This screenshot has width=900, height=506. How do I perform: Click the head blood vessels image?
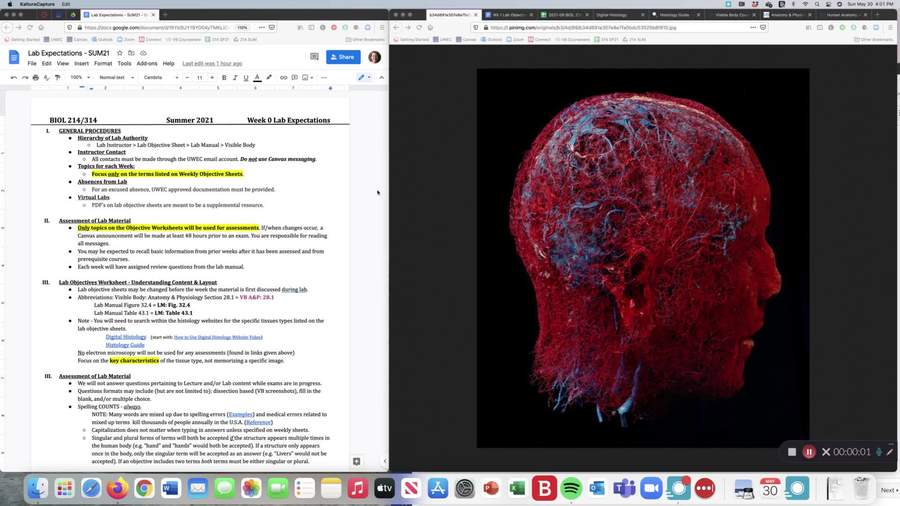643,258
